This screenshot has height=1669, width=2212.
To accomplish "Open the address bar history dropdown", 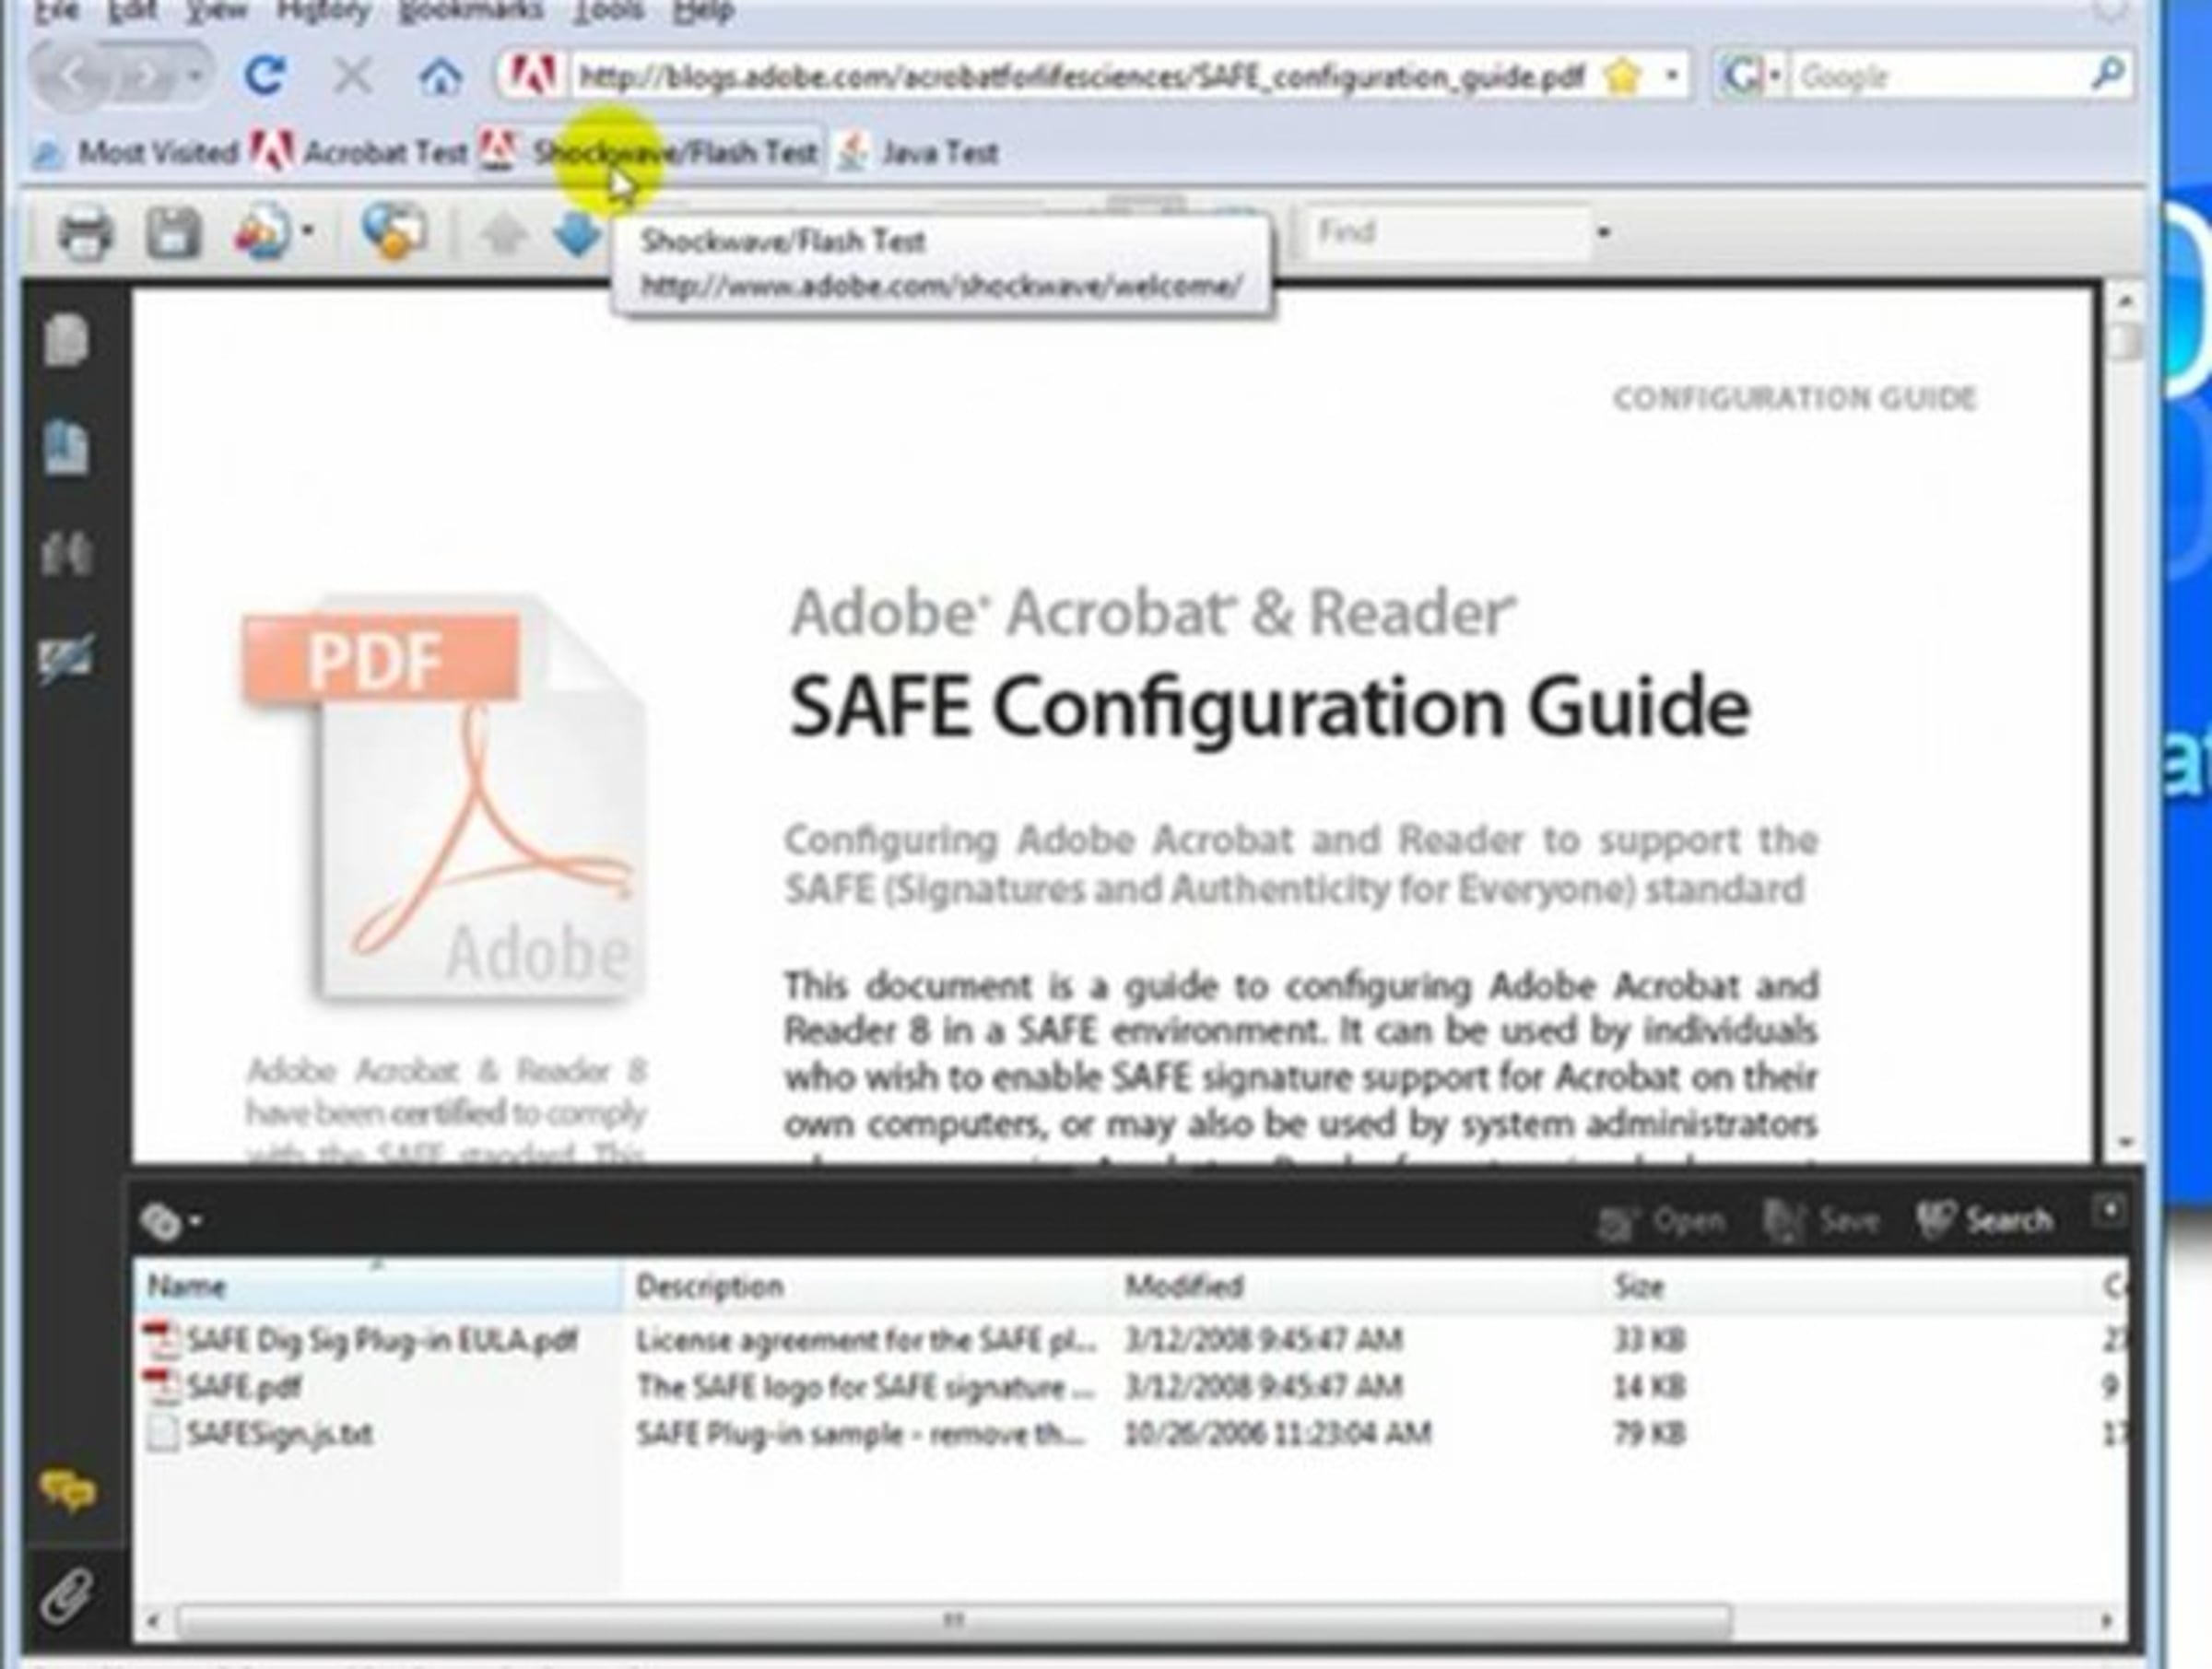I will point(1671,75).
